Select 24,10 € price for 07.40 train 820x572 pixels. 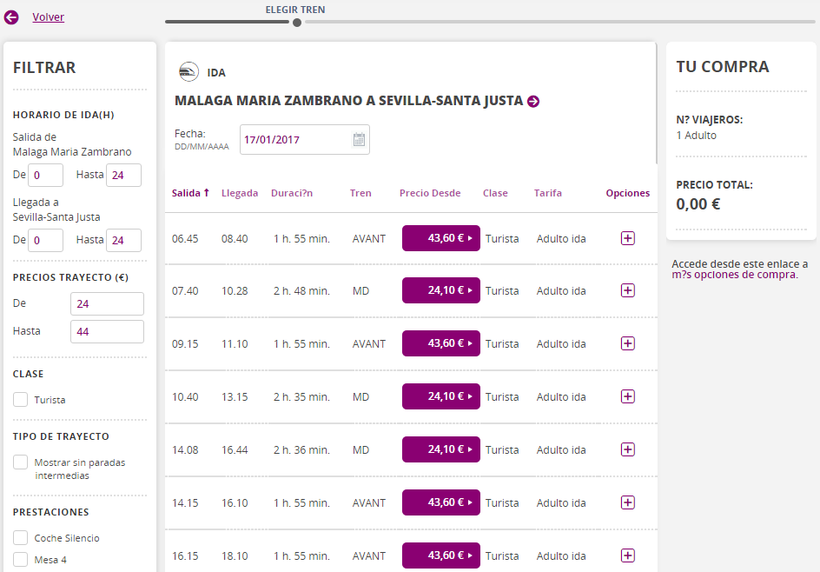[x=441, y=290]
